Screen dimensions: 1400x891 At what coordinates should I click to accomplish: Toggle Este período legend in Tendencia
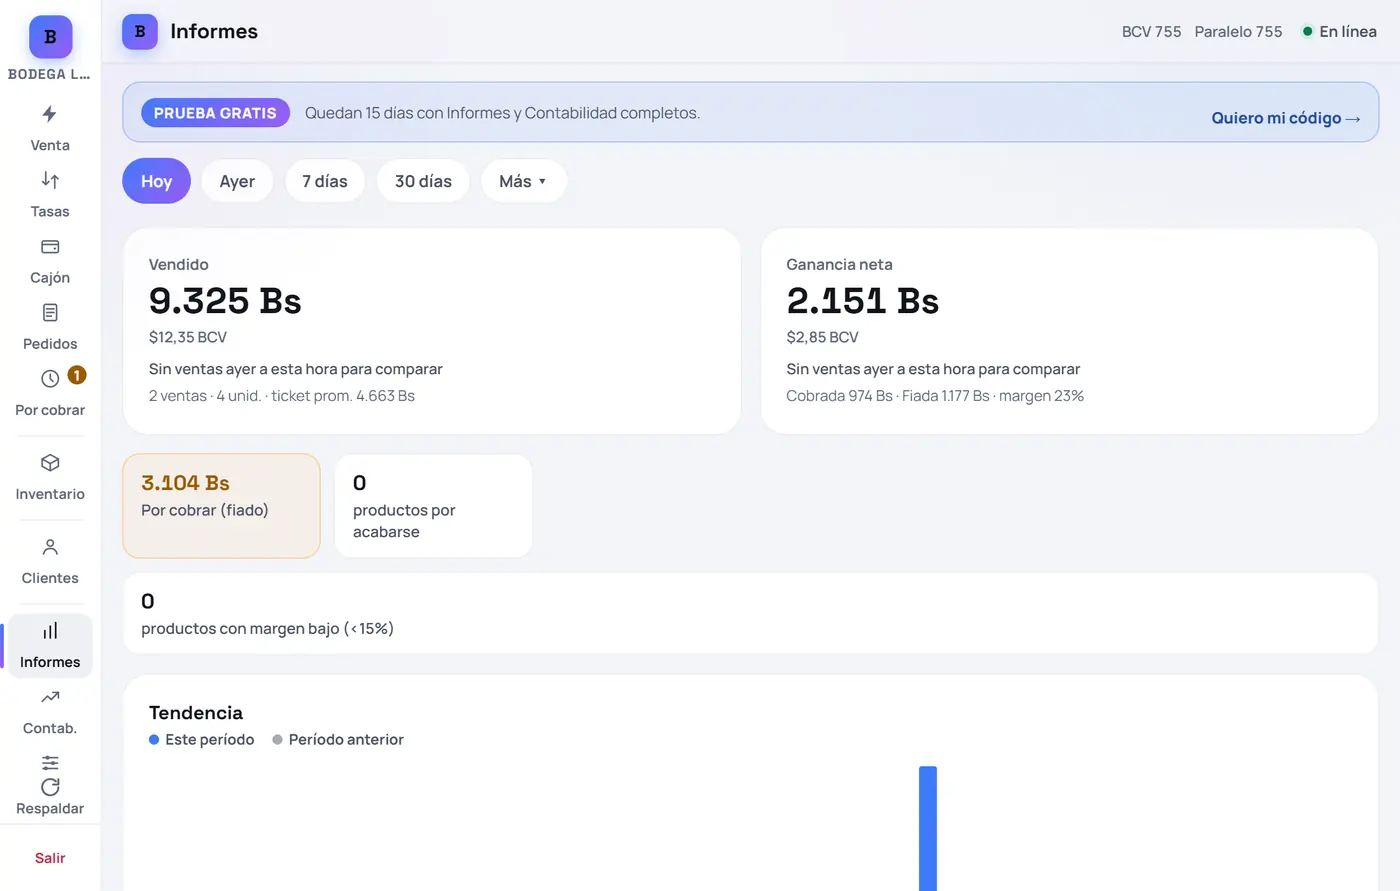[x=202, y=740]
